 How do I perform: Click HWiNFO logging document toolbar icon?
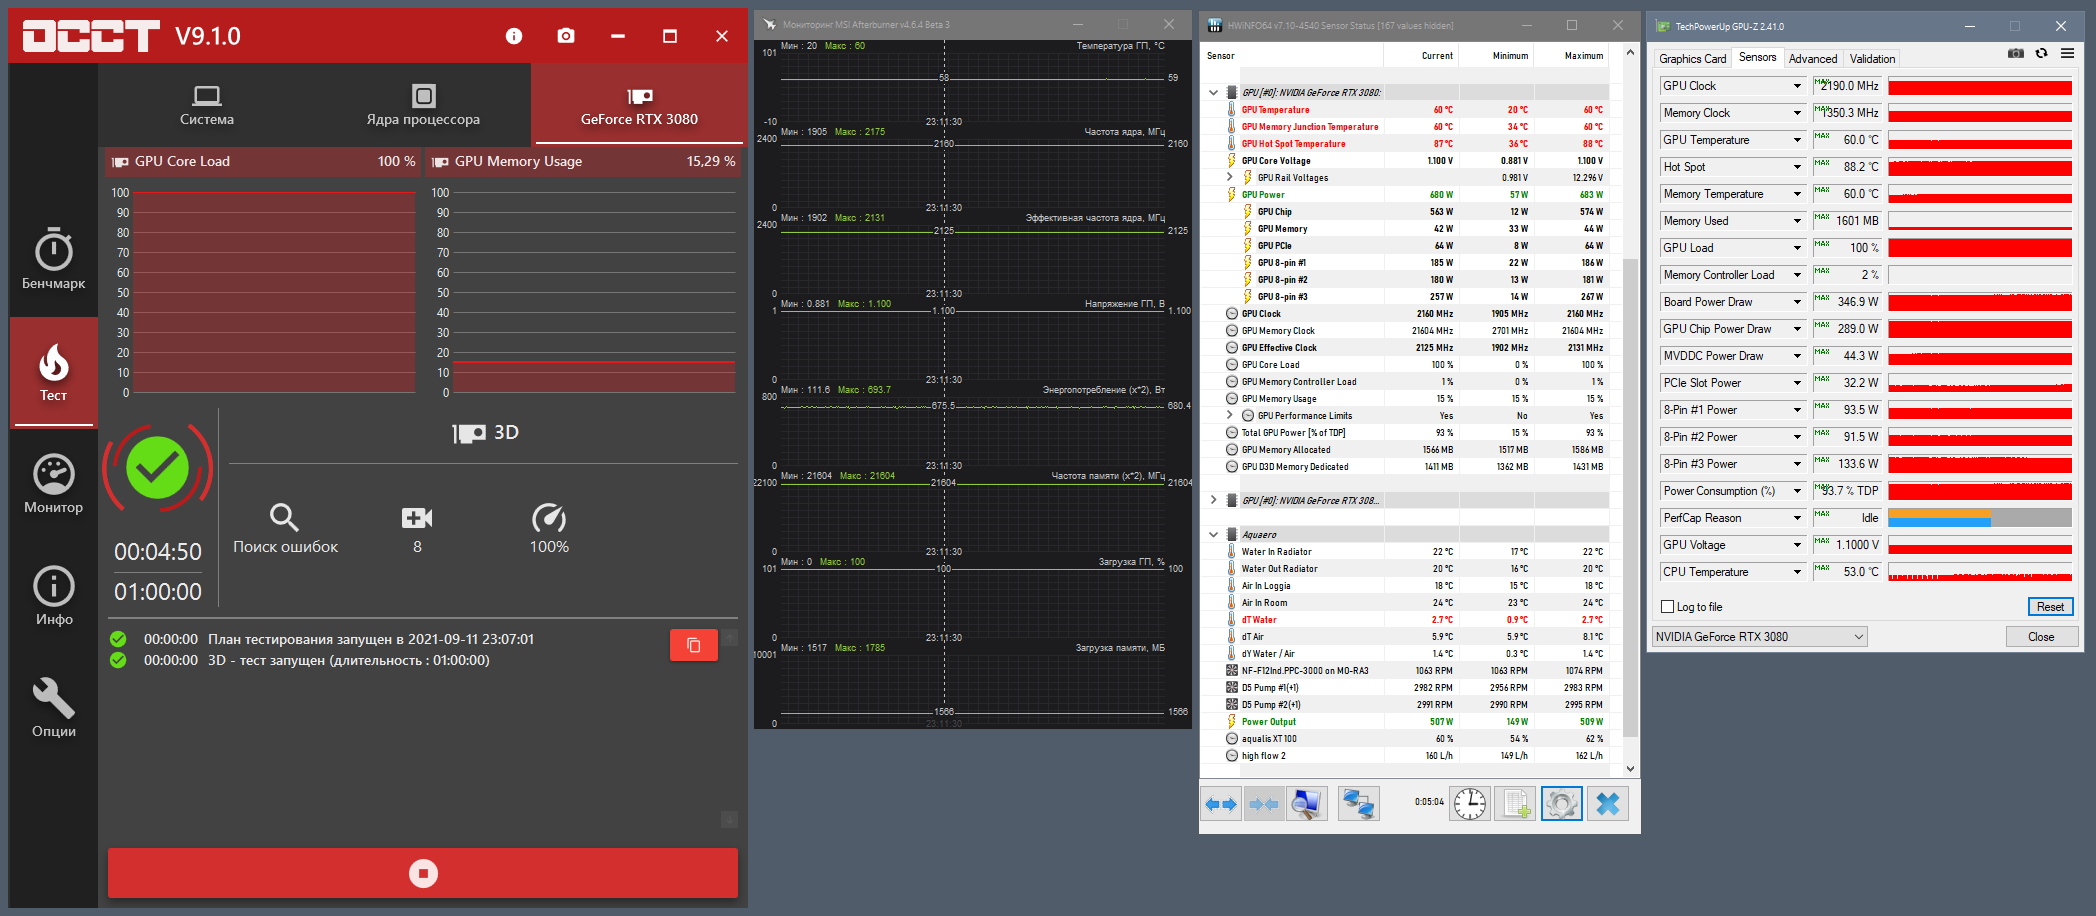[1515, 804]
